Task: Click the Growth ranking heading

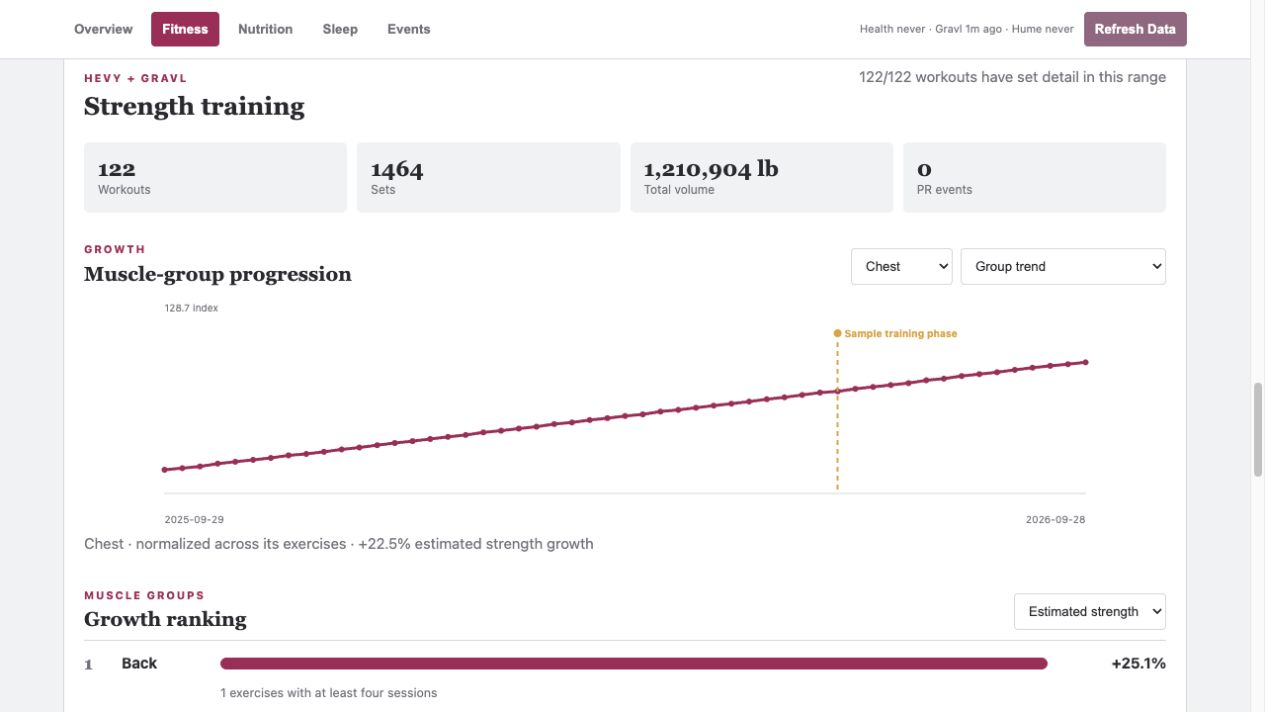Action: (x=165, y=619)
